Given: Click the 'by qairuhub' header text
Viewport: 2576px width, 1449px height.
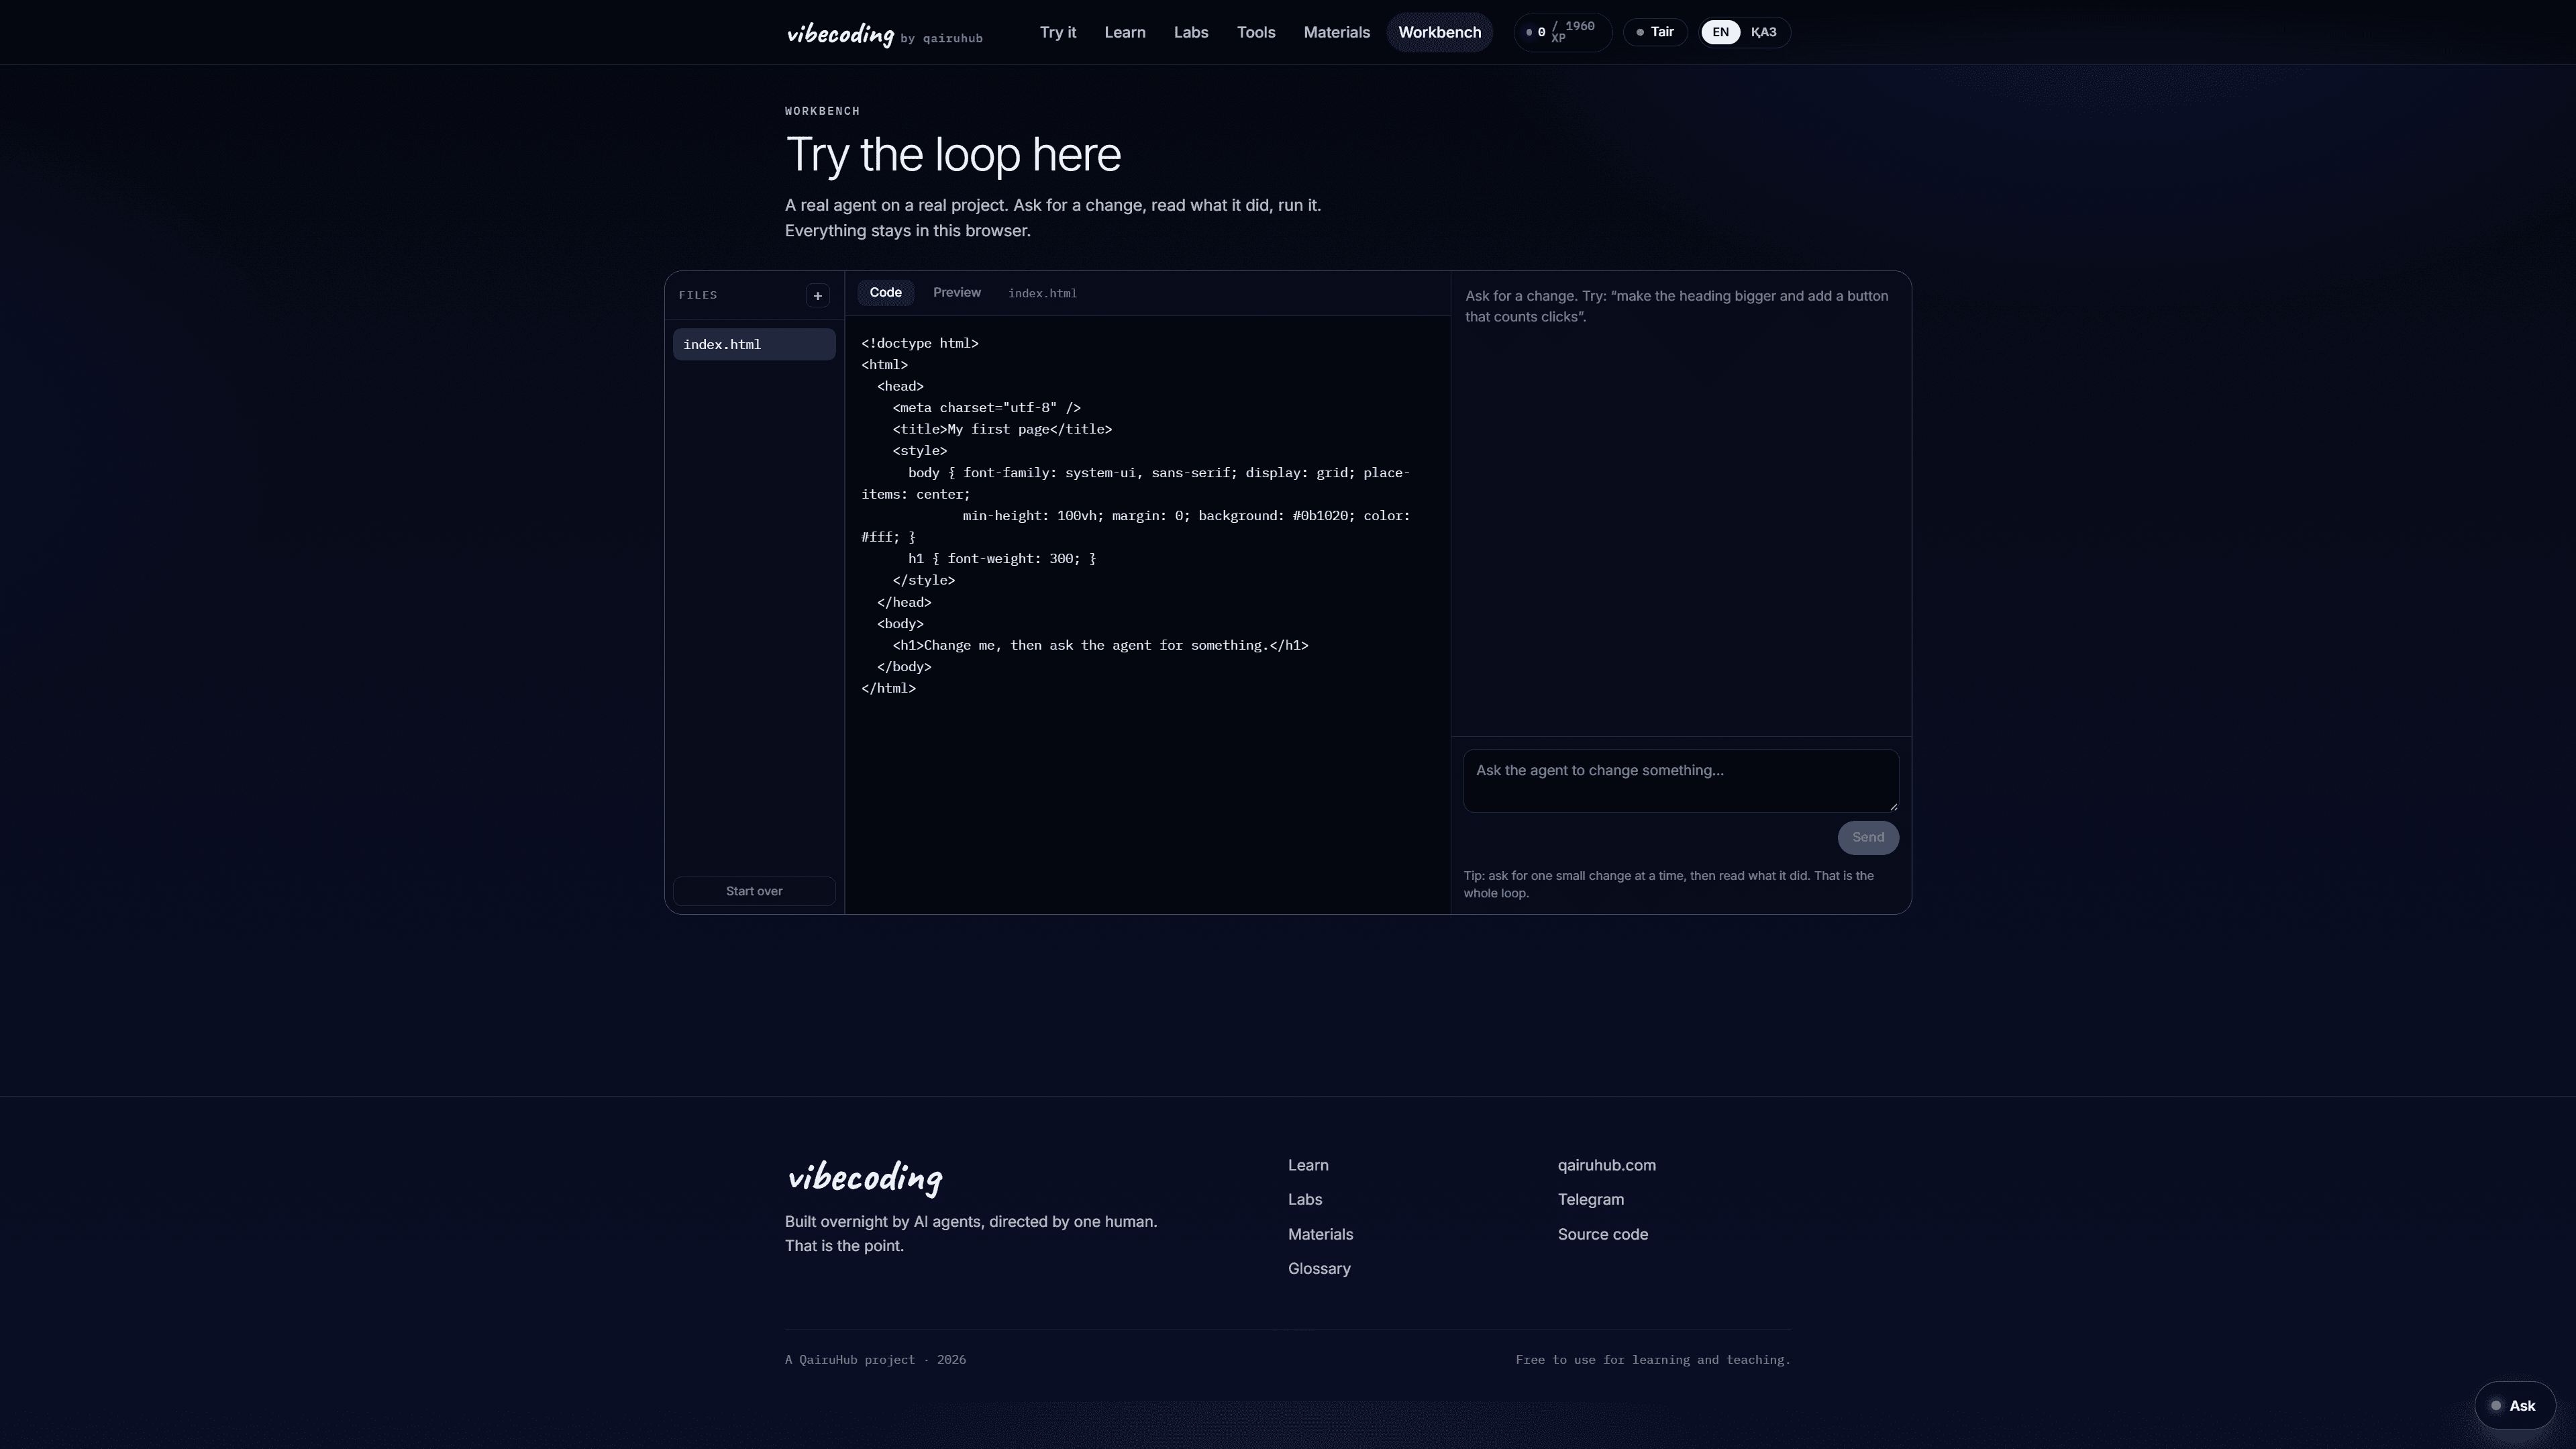Looking at the screenshot, I should (x=941, y=39).
